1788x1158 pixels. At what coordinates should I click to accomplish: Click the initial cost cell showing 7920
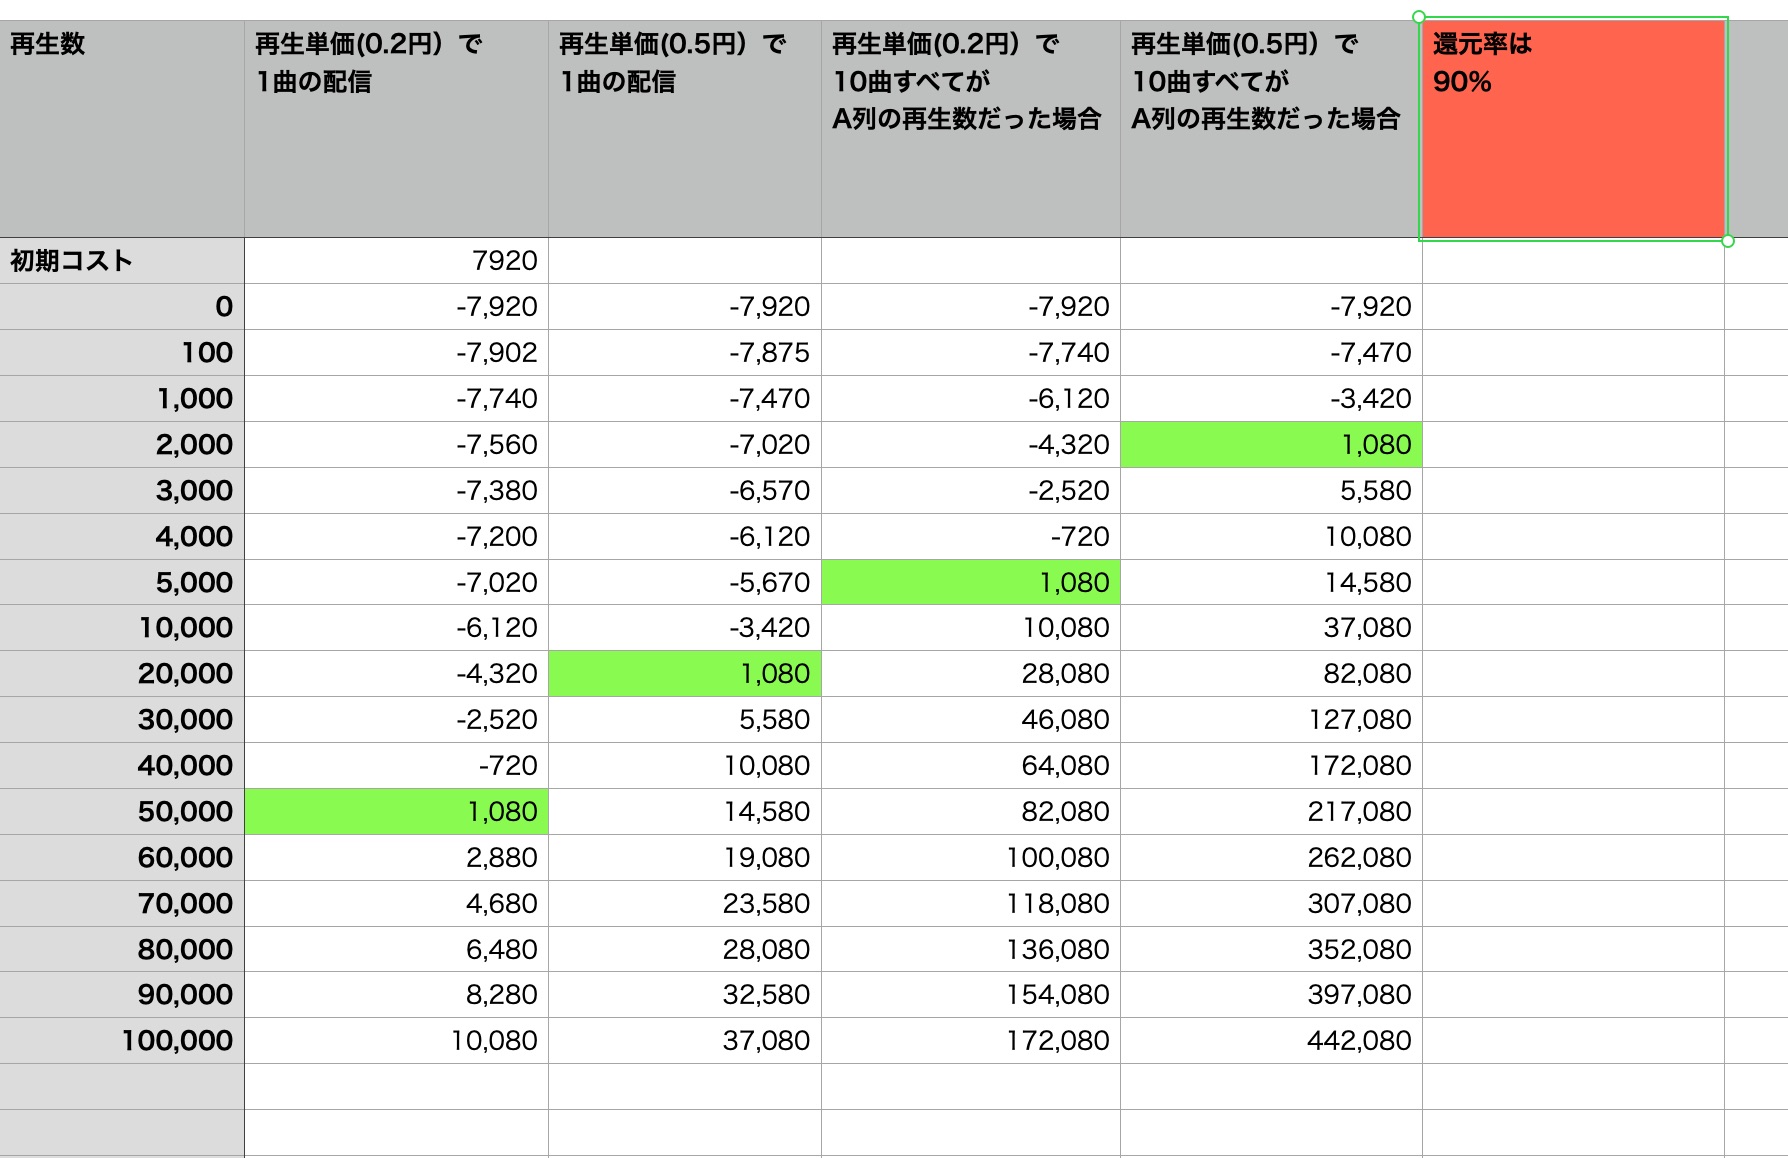396,261
